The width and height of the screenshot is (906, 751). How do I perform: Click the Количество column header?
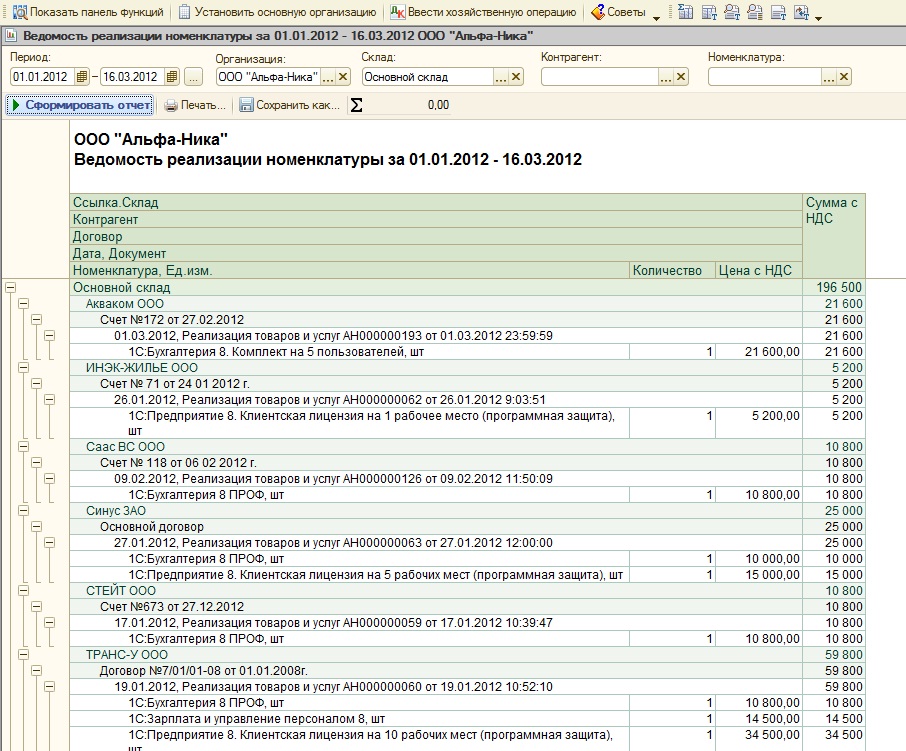(672, 270)
